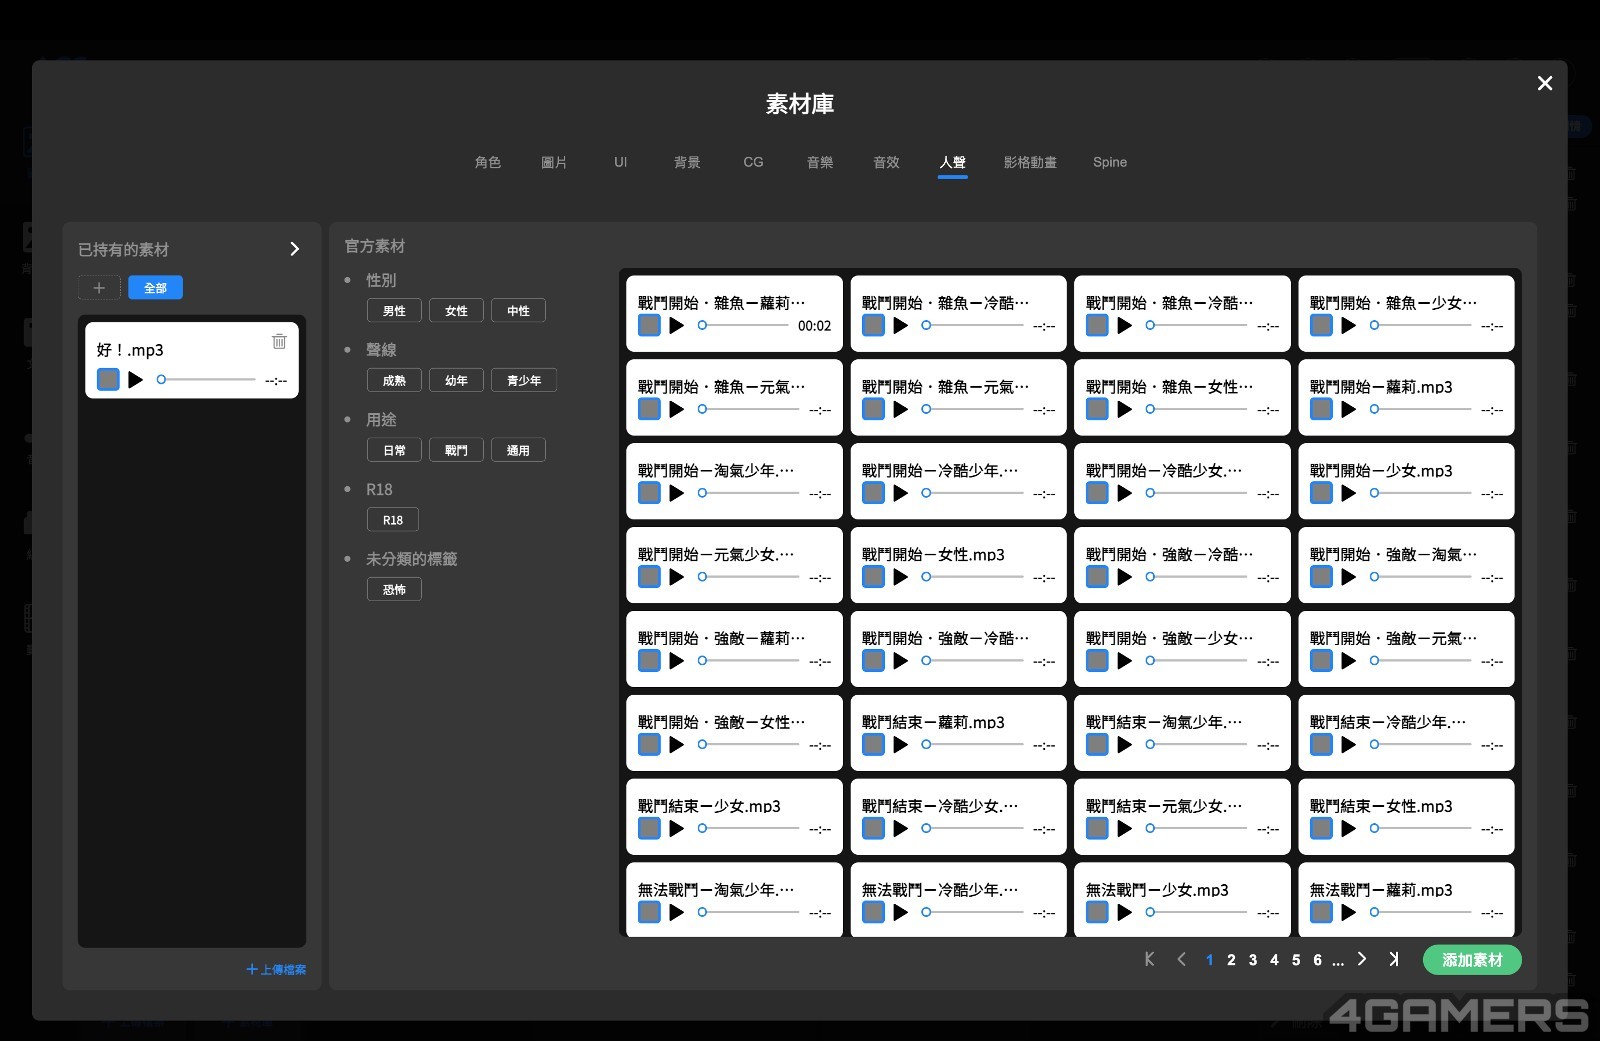Play the 戰鬥開始・雜魚－少女 voice clip

point(1349,325)
